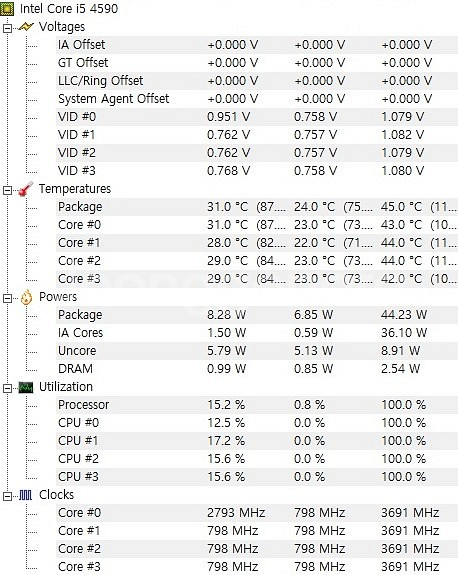Click the 5.13 W Uncore minimum
458x575 pixels.
[x=314, y=351]
